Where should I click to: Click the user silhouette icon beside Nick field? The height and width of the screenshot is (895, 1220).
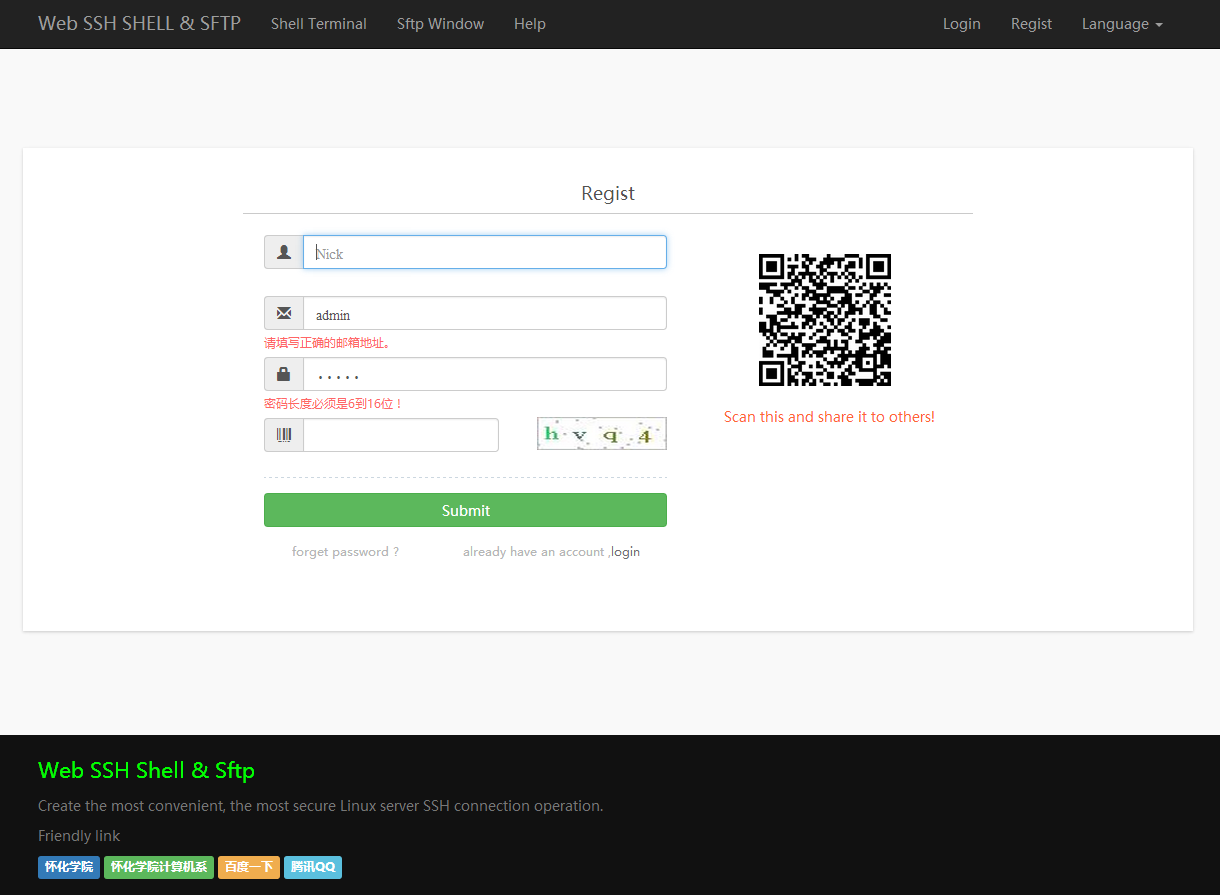(284, 252)
